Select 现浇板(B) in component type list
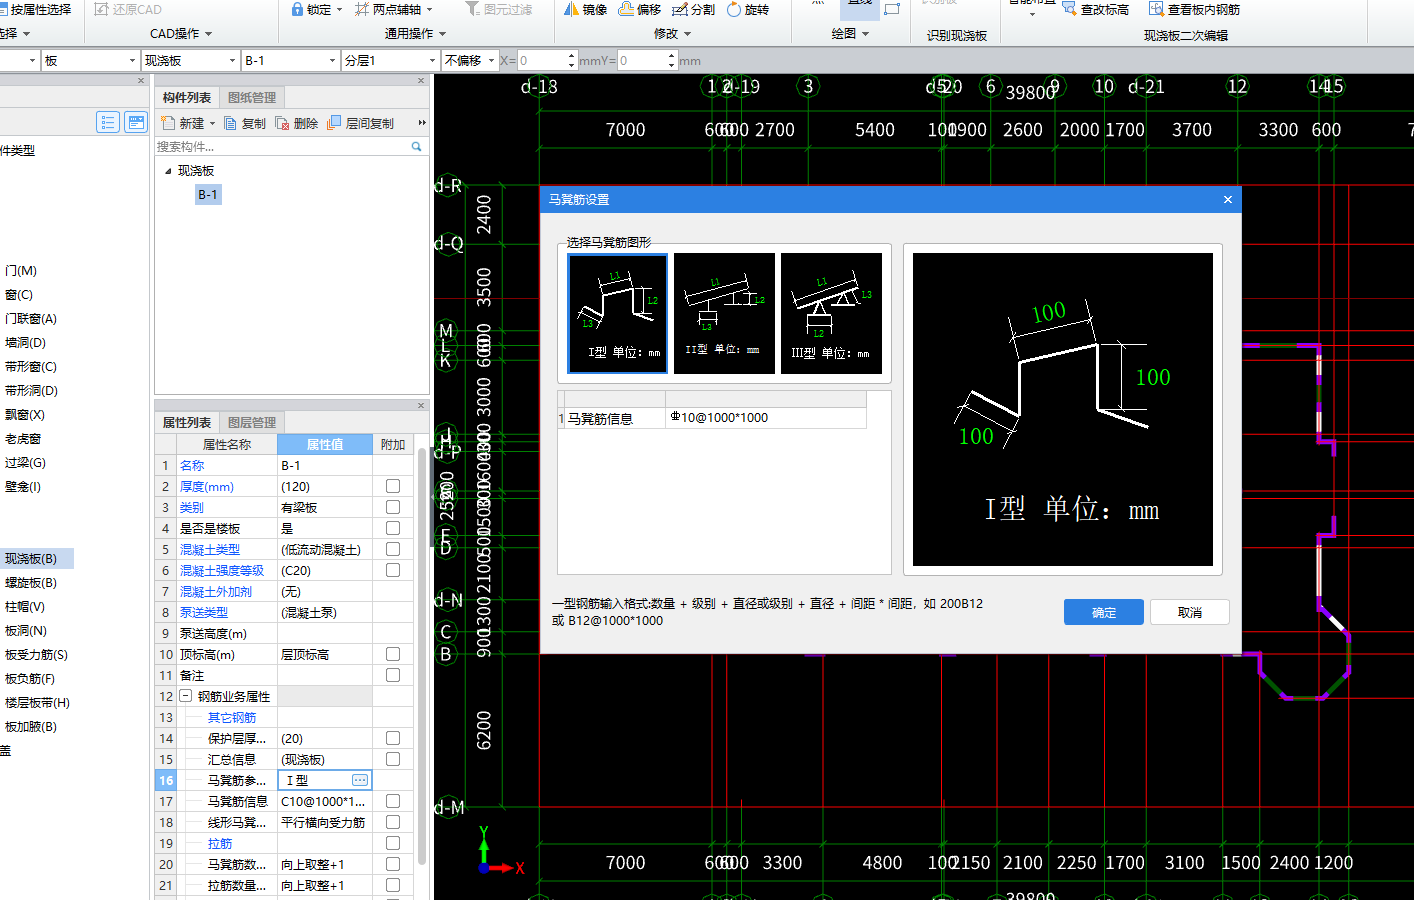The image size is (1414, 900). [31, 559]
